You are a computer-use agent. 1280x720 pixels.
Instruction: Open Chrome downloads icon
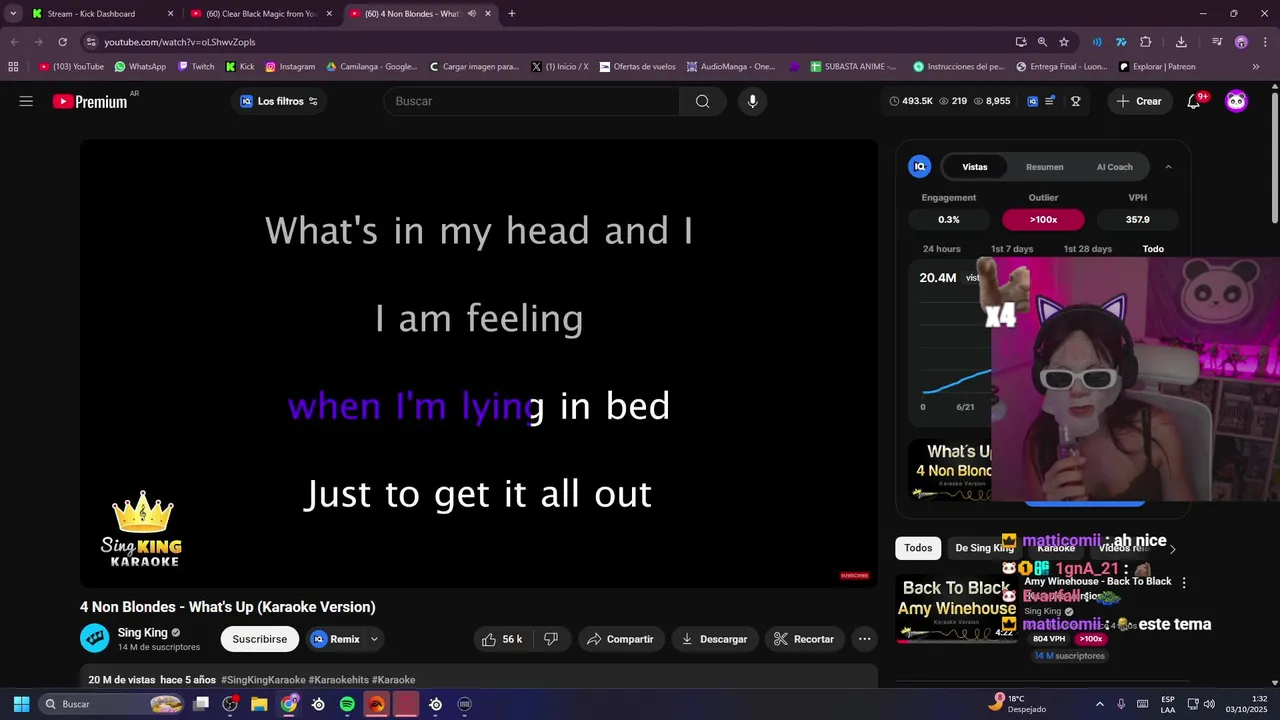pyautogui.click(x=1181, y=42)
